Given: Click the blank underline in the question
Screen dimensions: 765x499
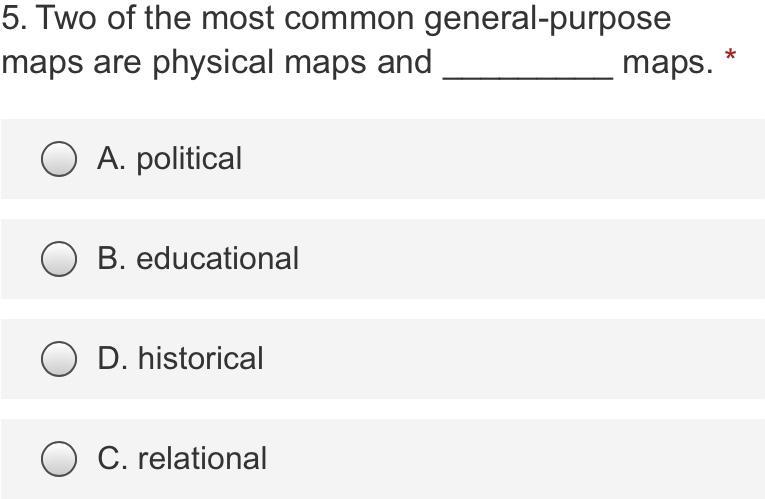Looking at the screenshot, I should 528,73.
